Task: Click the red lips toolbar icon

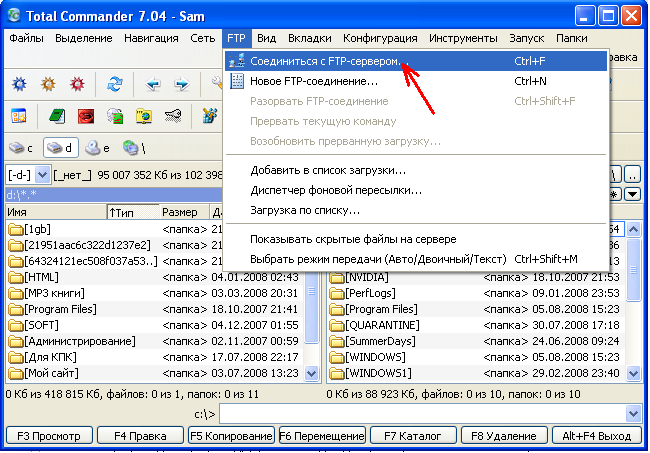Action: [x=86, y=116]
